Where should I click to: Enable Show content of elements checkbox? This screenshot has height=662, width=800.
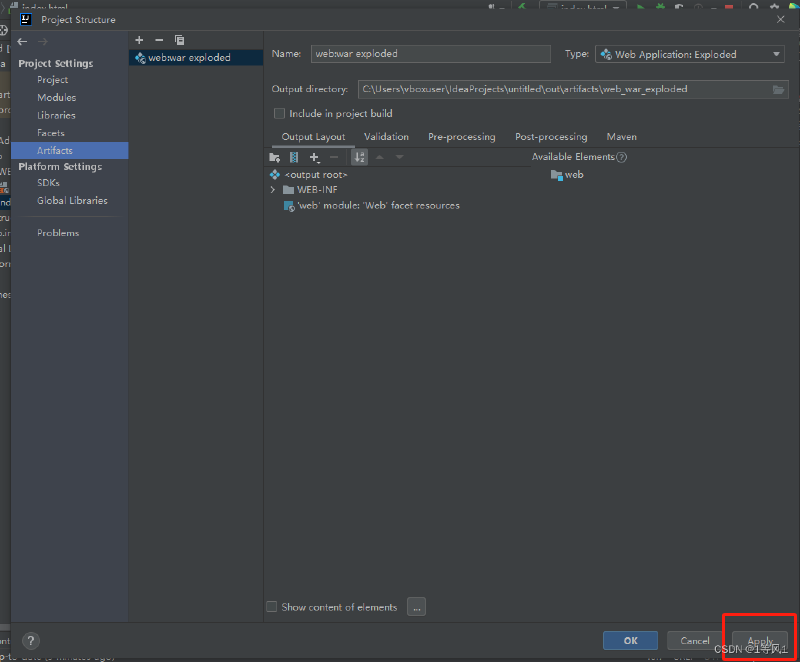271,607
